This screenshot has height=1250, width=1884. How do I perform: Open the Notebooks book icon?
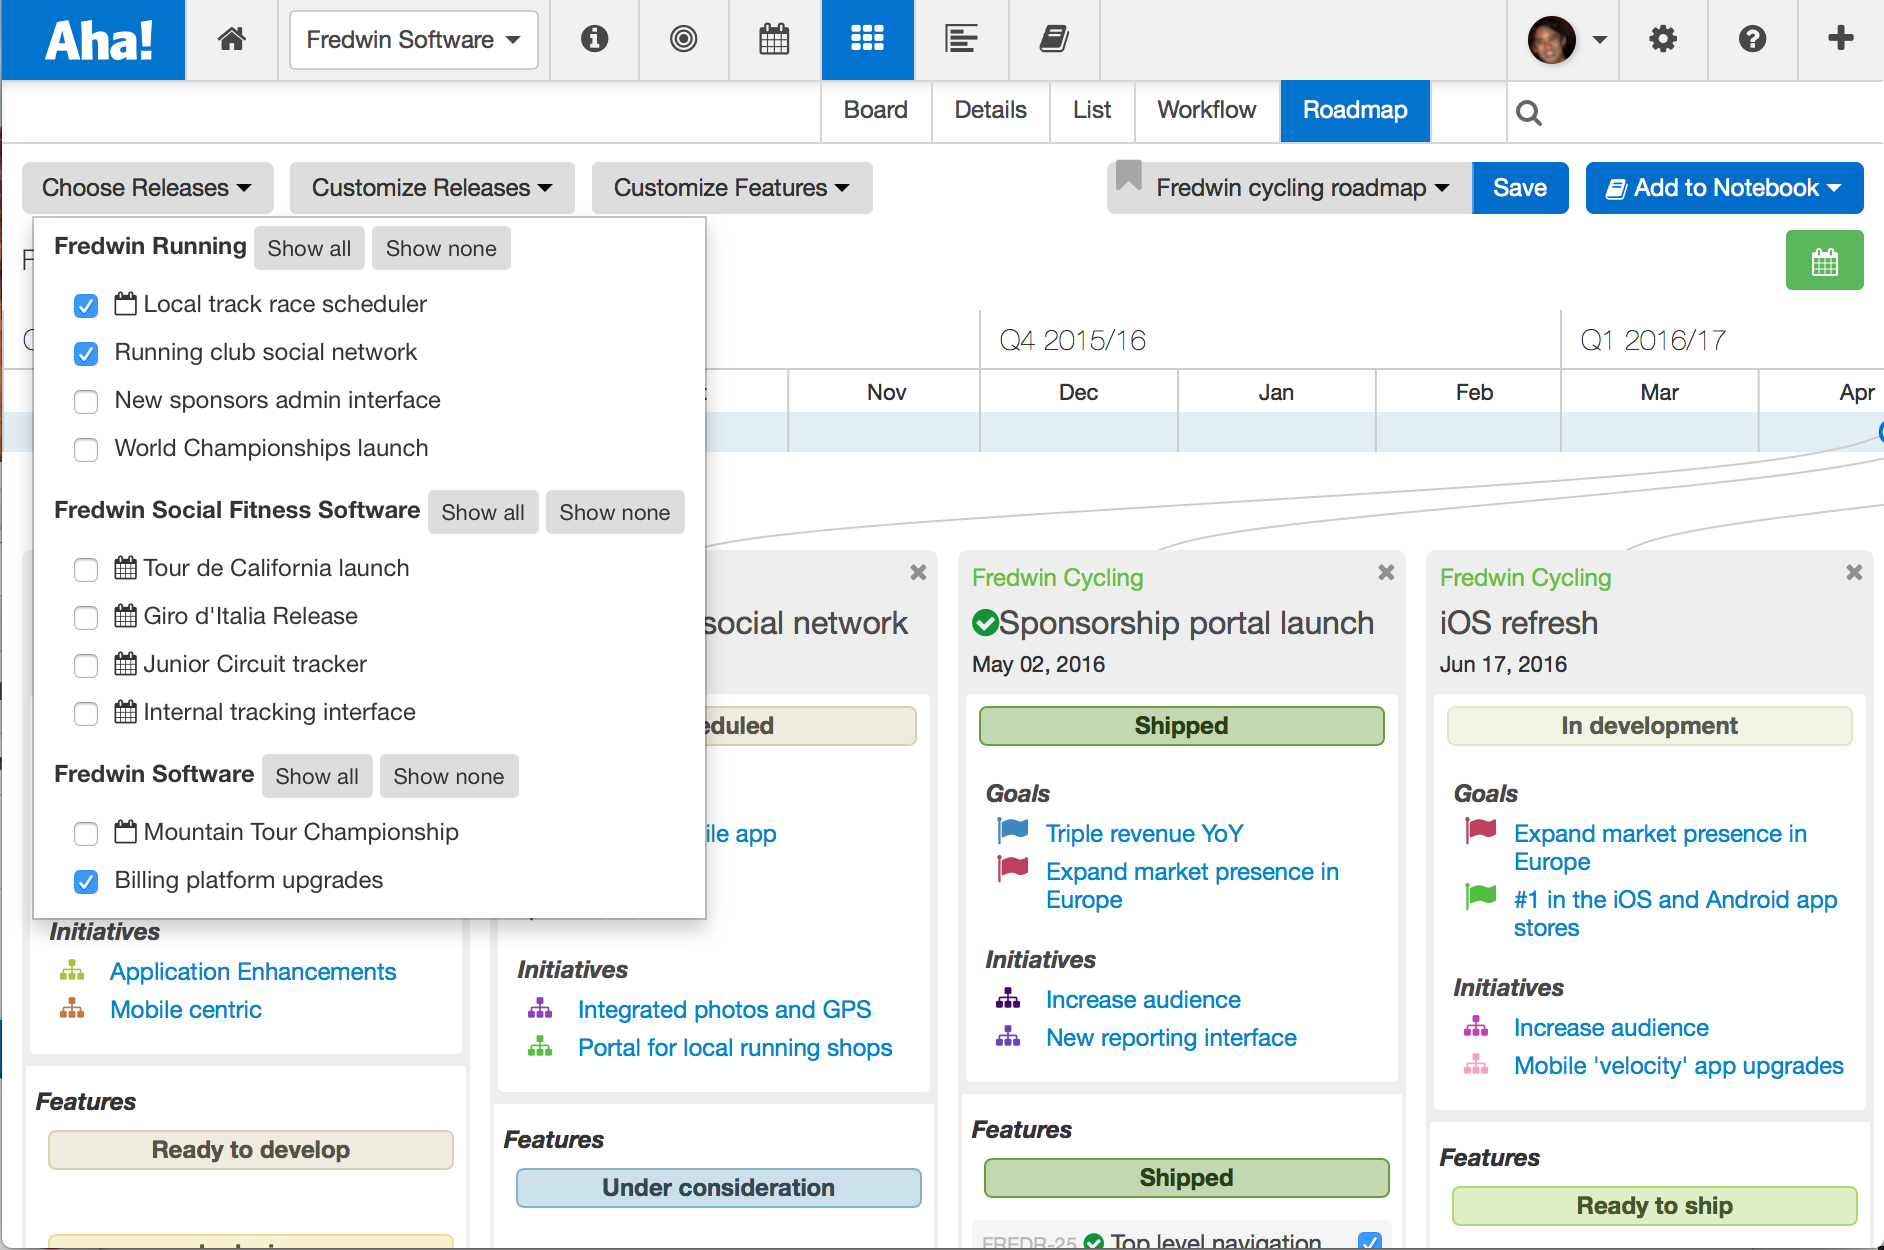(1054, 39)
